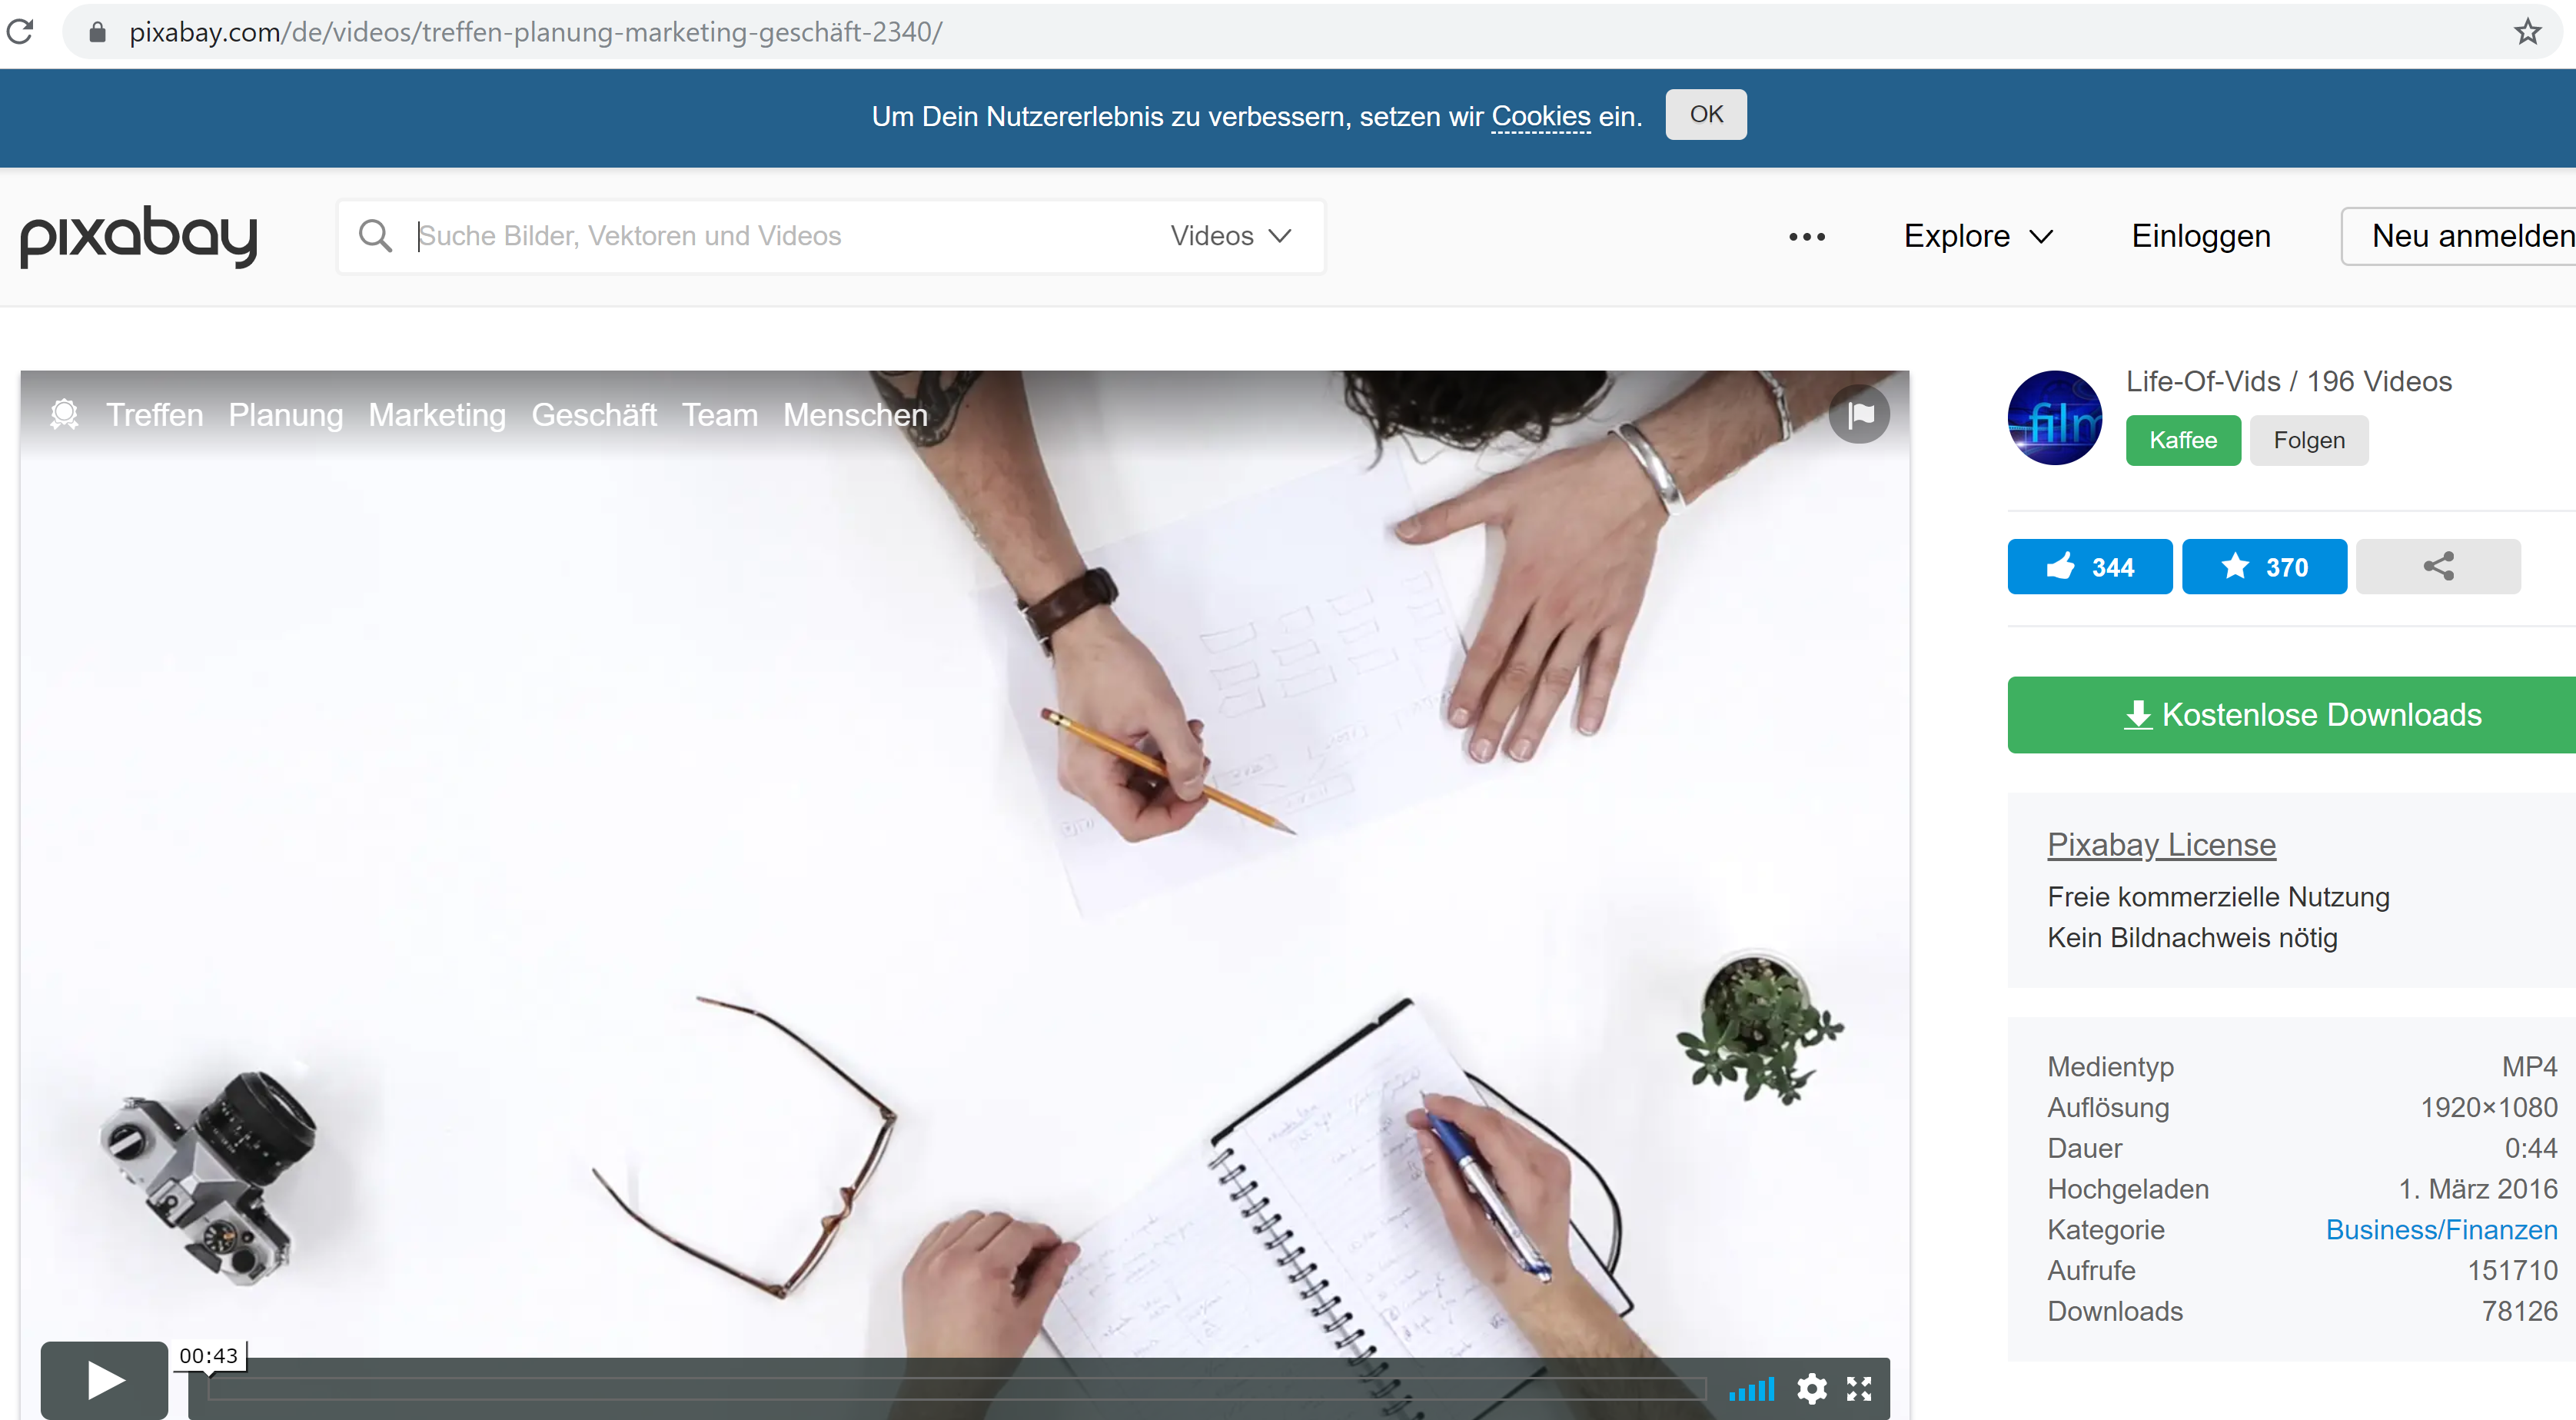Open video settings gear icon
2576x1420 pixels.
coord(1811,1388)
